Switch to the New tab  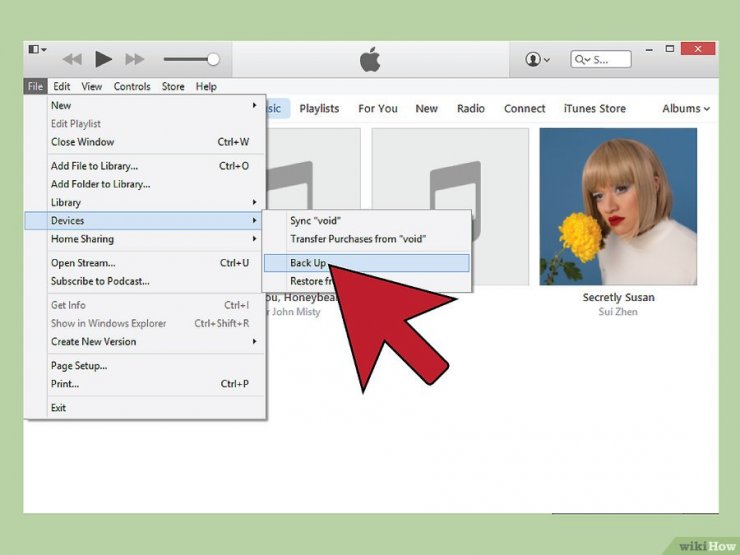pyautogui.click(x=426, y=109)
